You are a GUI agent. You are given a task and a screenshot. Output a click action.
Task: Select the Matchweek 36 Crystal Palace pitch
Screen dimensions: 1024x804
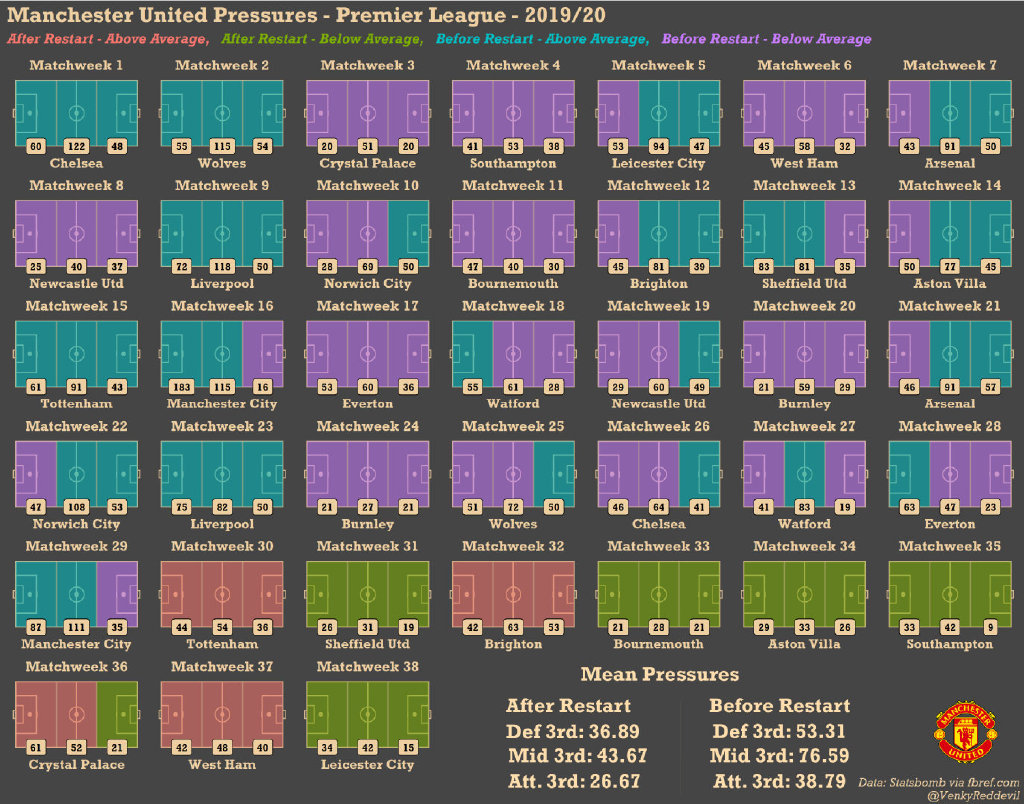pos(76,715)
